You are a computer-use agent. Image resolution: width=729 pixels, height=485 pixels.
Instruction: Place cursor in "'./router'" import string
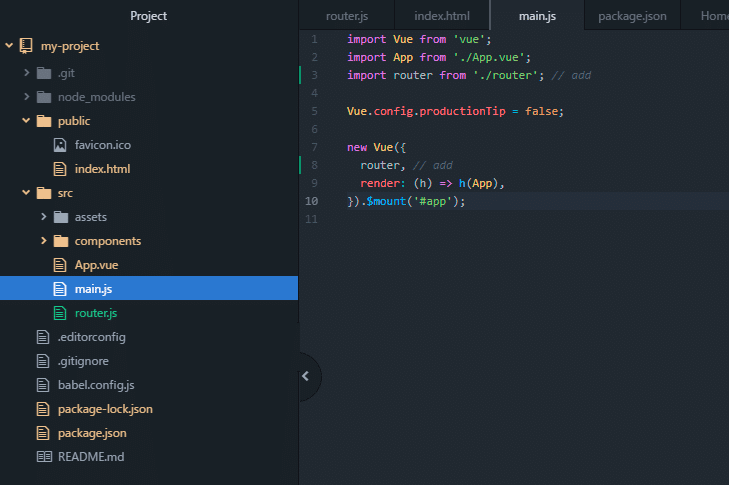click(505, 75)
